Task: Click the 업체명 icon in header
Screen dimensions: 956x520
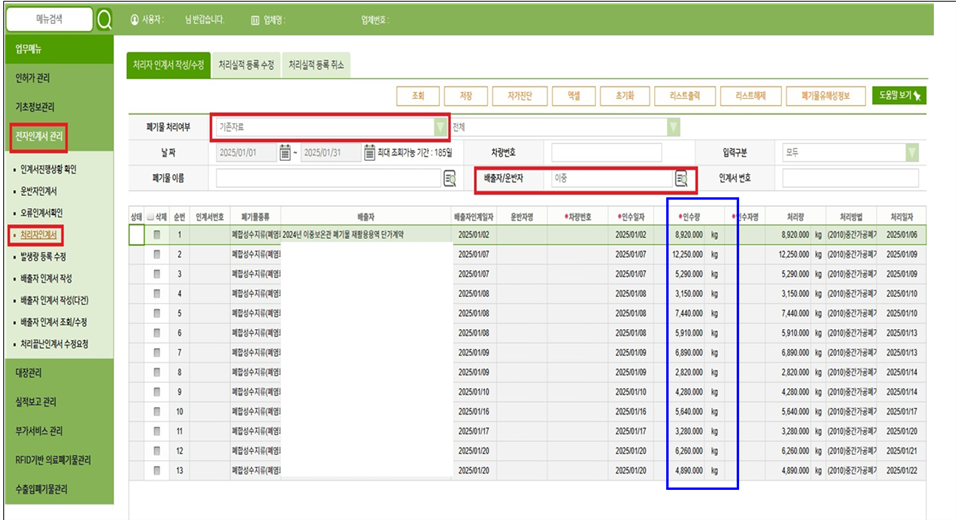Action: 255,20
